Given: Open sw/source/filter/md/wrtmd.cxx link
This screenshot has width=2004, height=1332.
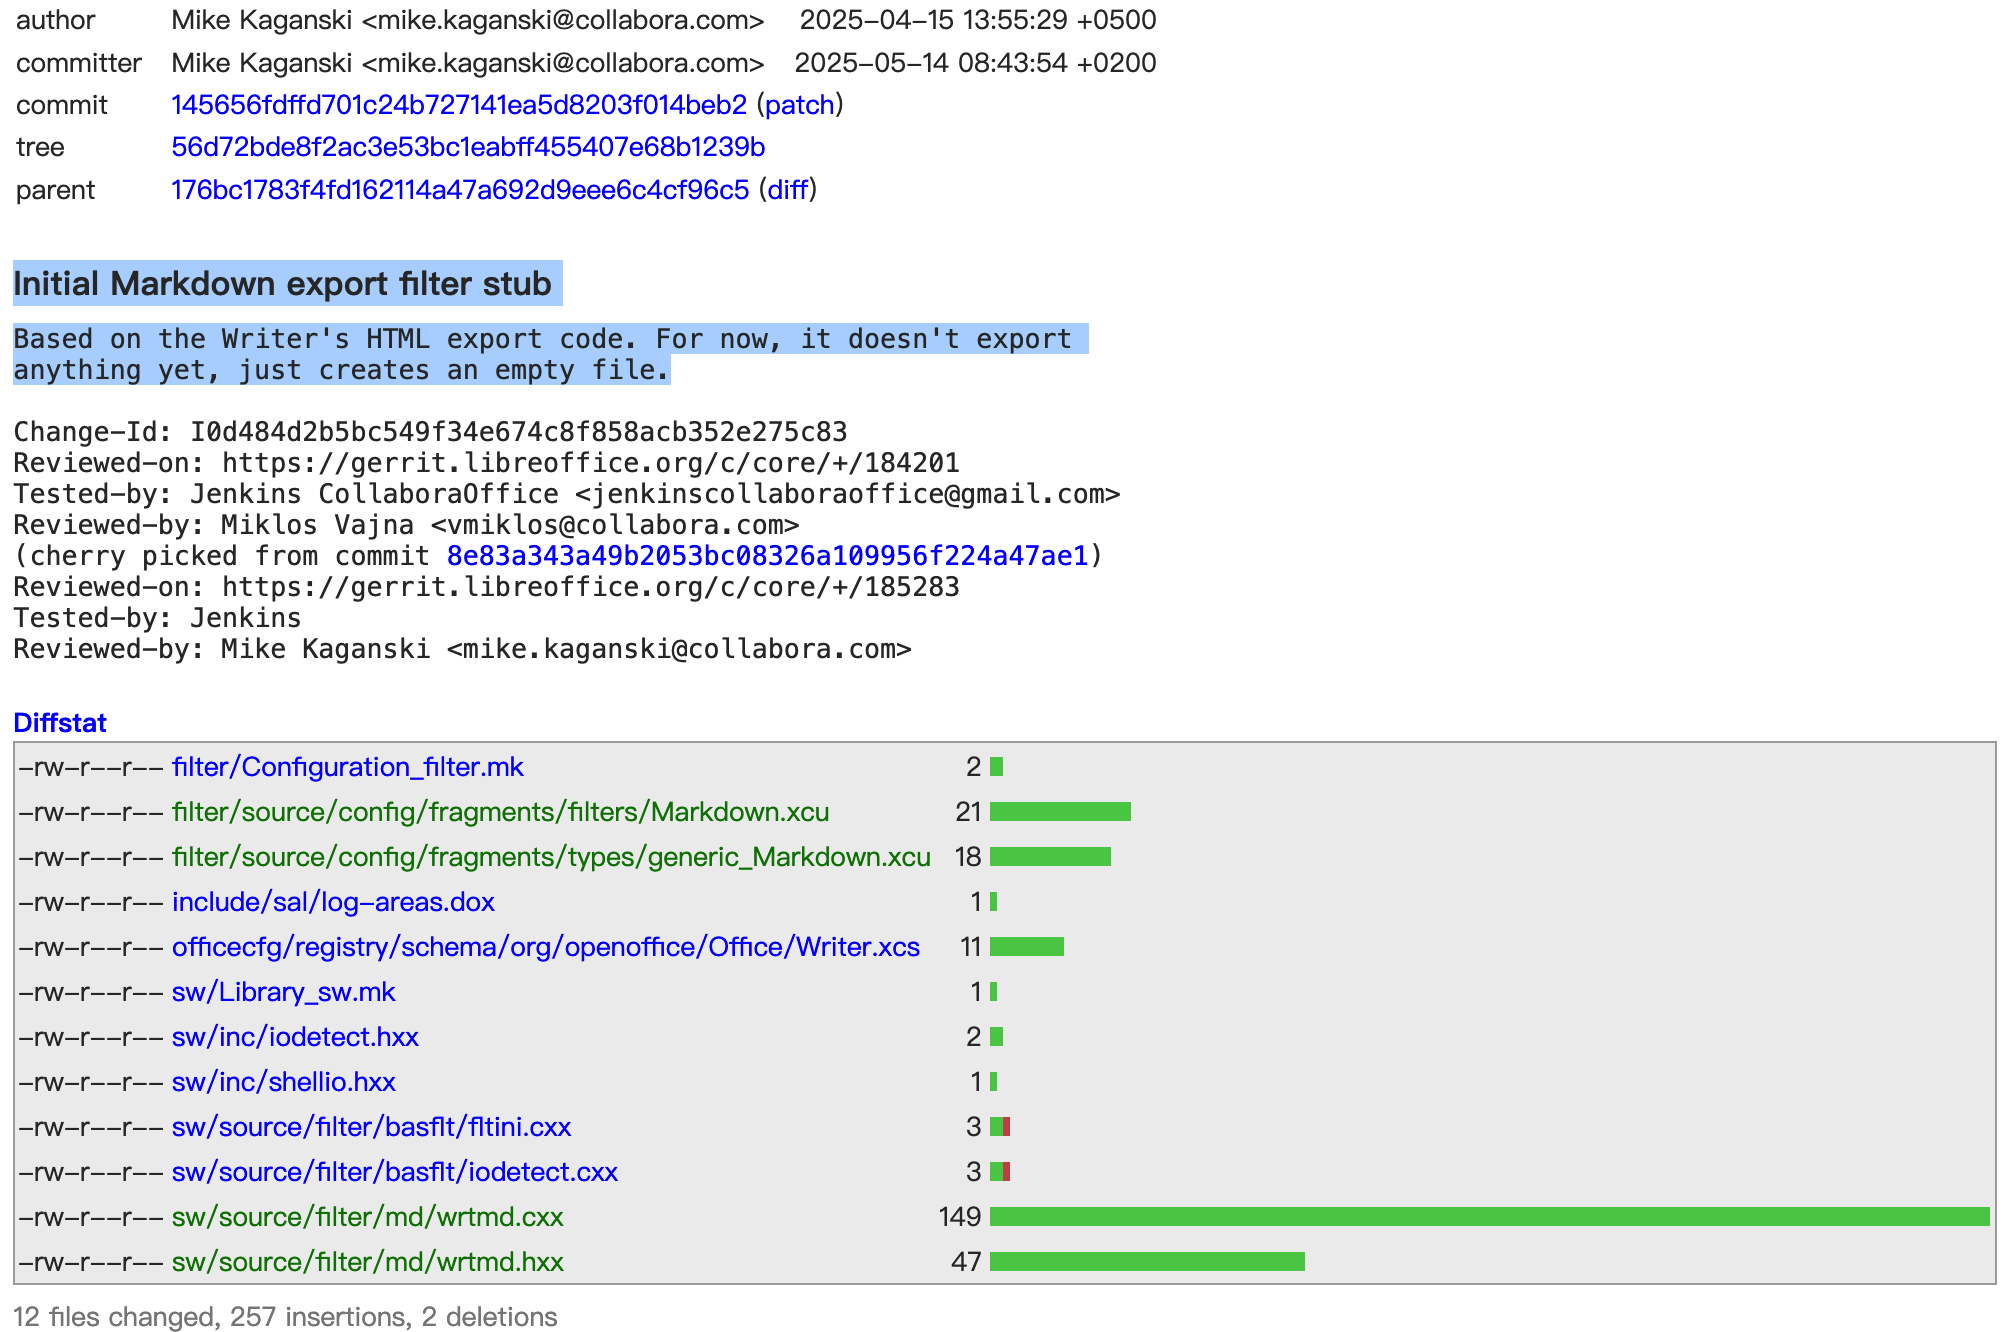Looking at the screenshot, I should (x=367, y=1217).
